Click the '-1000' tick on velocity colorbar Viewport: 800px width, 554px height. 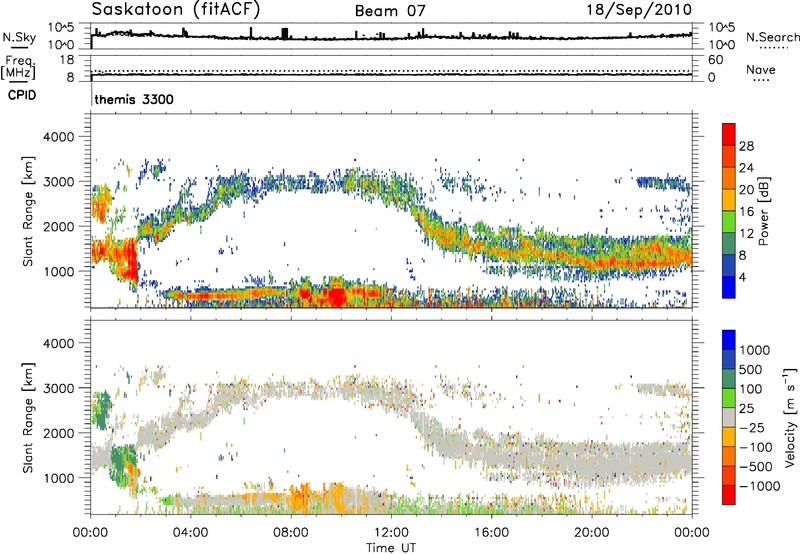click(x=759, y=486)
